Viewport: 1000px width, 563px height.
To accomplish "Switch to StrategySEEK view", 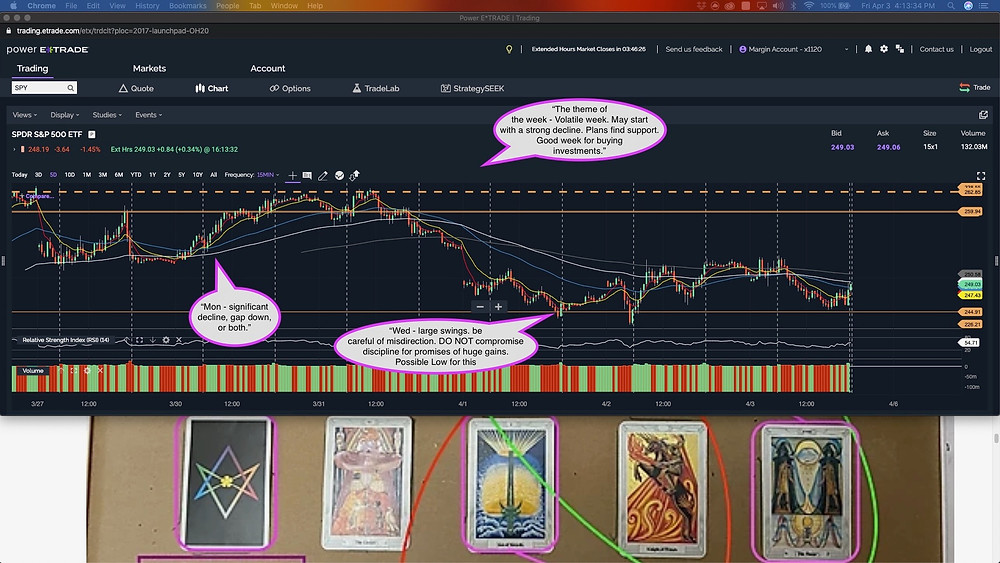I will click(x=472, y=89).
